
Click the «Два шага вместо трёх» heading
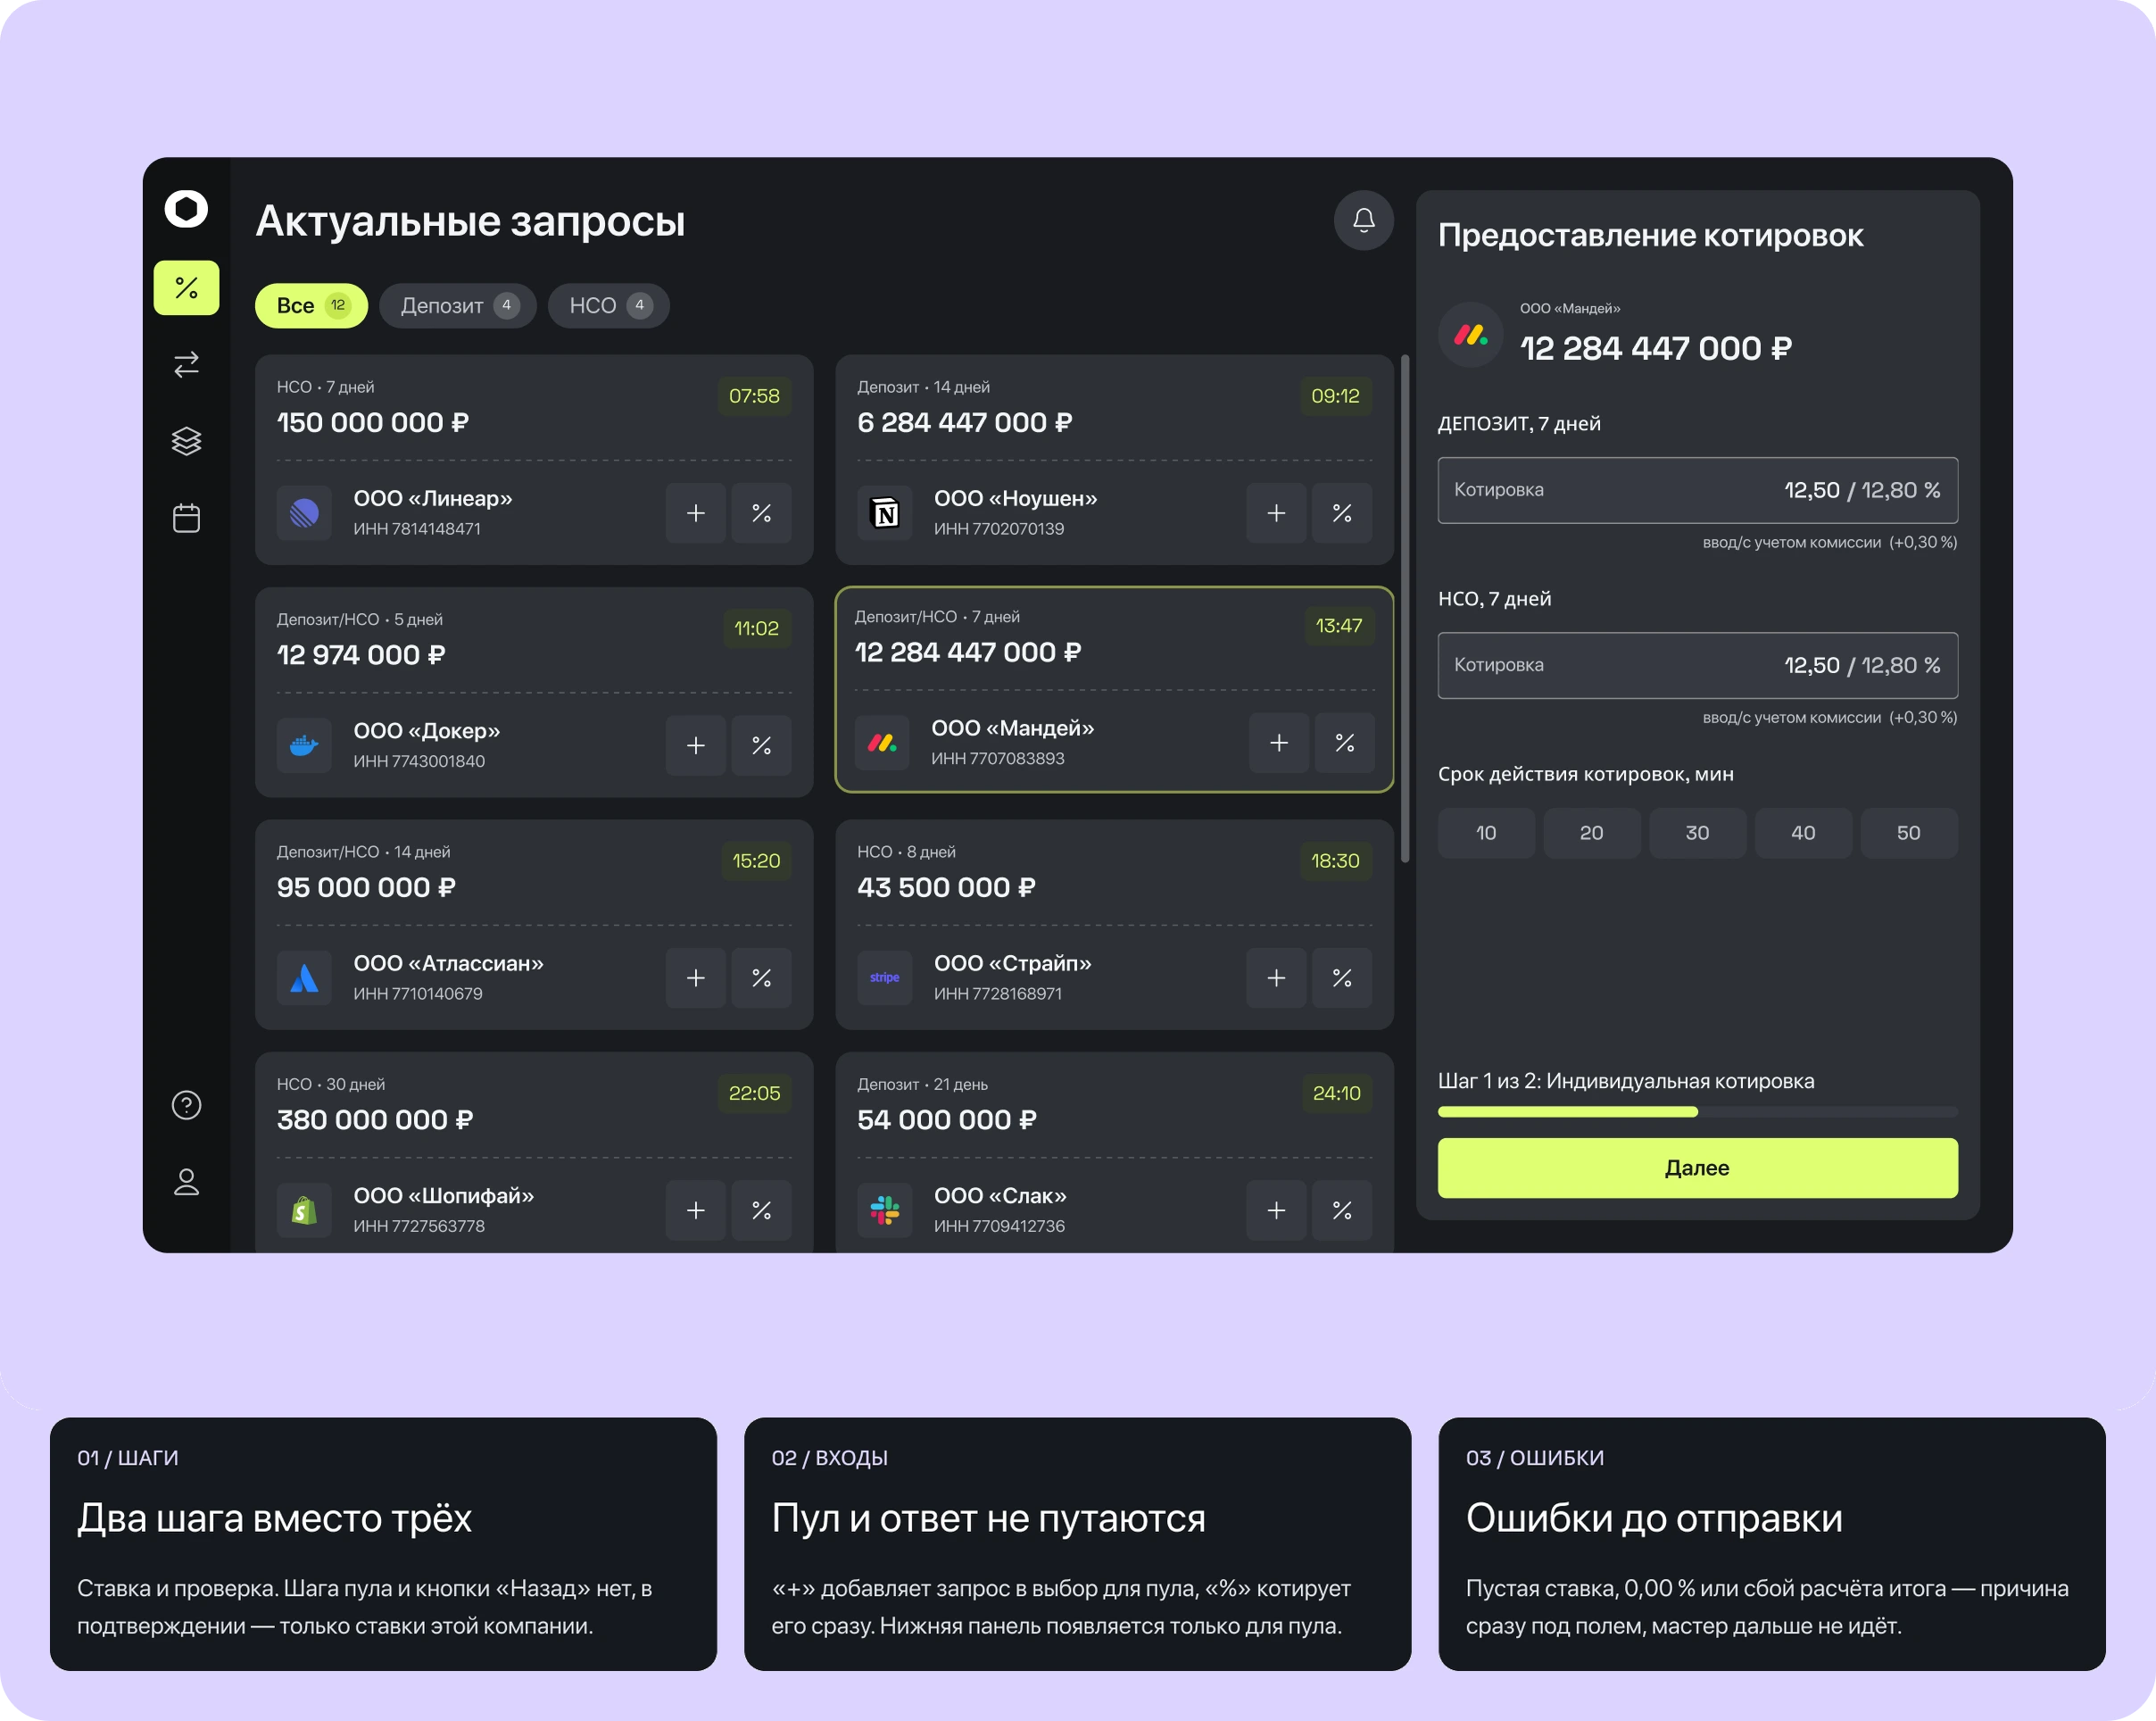pos(274,1518)
